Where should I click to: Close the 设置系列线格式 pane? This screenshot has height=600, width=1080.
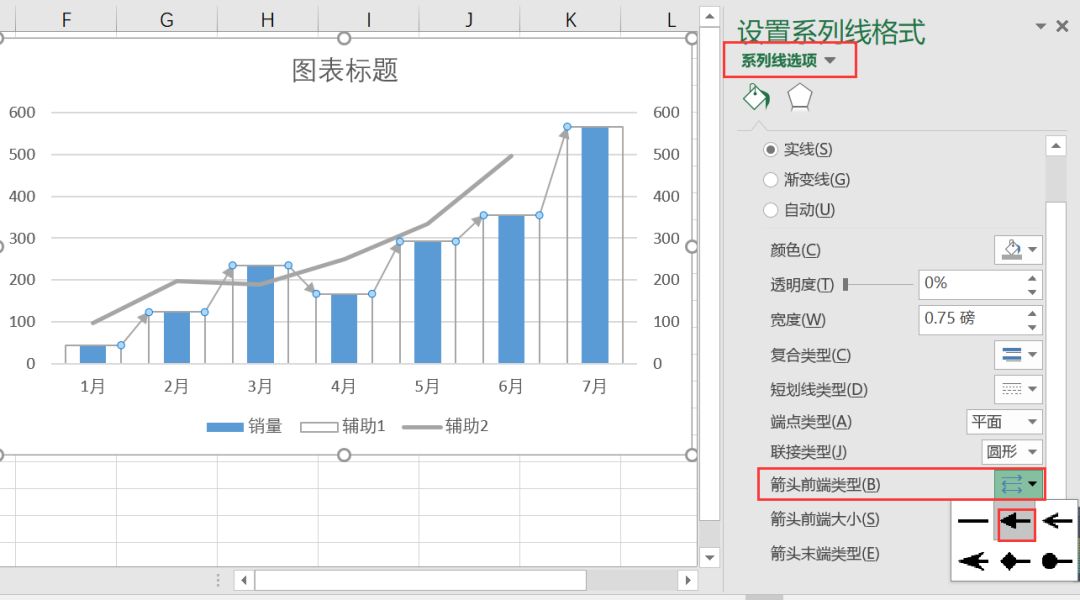1062,27
